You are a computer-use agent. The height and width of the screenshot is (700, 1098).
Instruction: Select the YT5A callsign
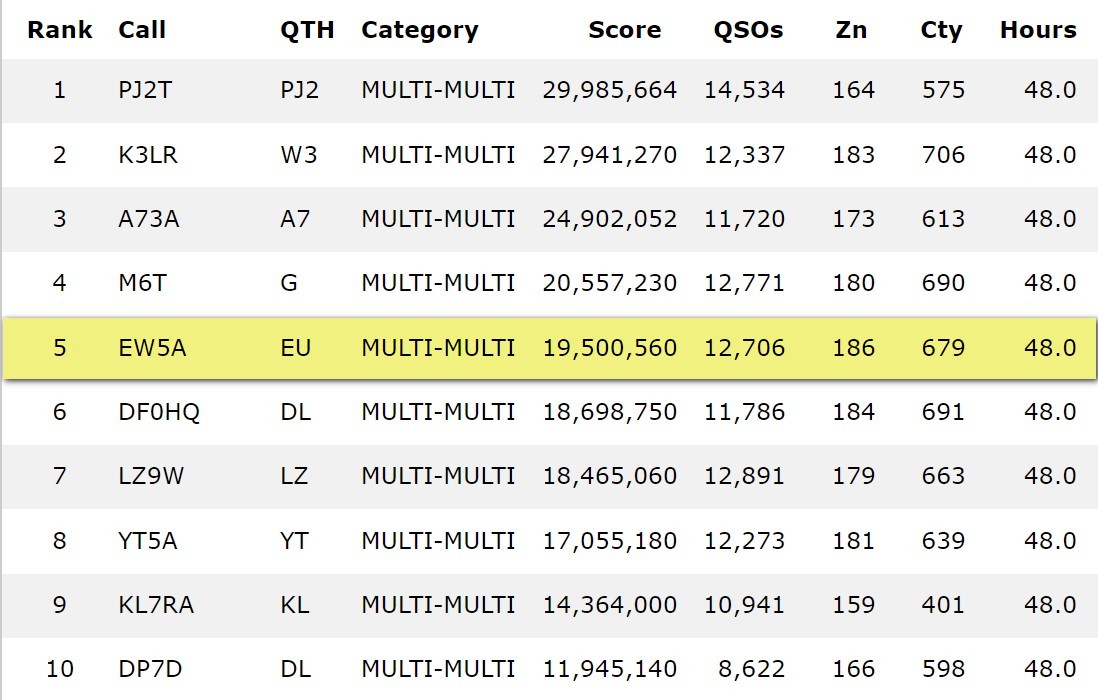[148, 541]
